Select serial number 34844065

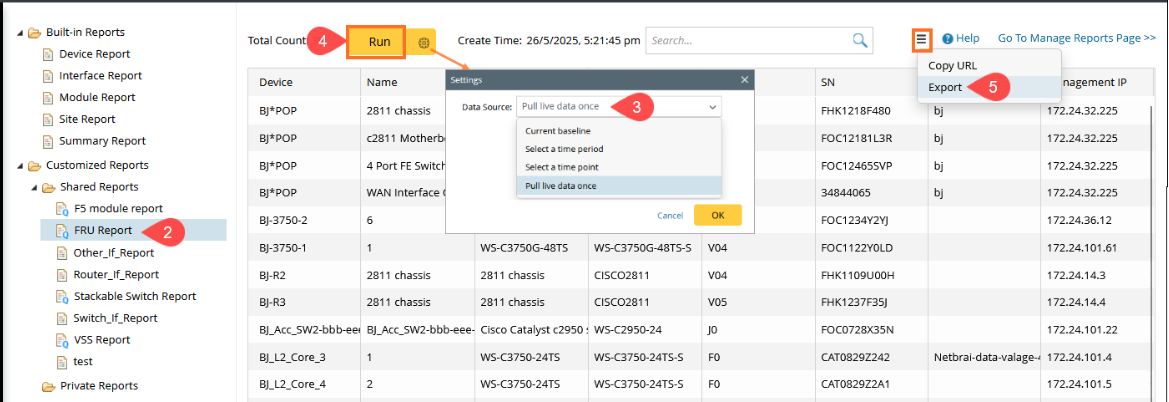[845, 192]
